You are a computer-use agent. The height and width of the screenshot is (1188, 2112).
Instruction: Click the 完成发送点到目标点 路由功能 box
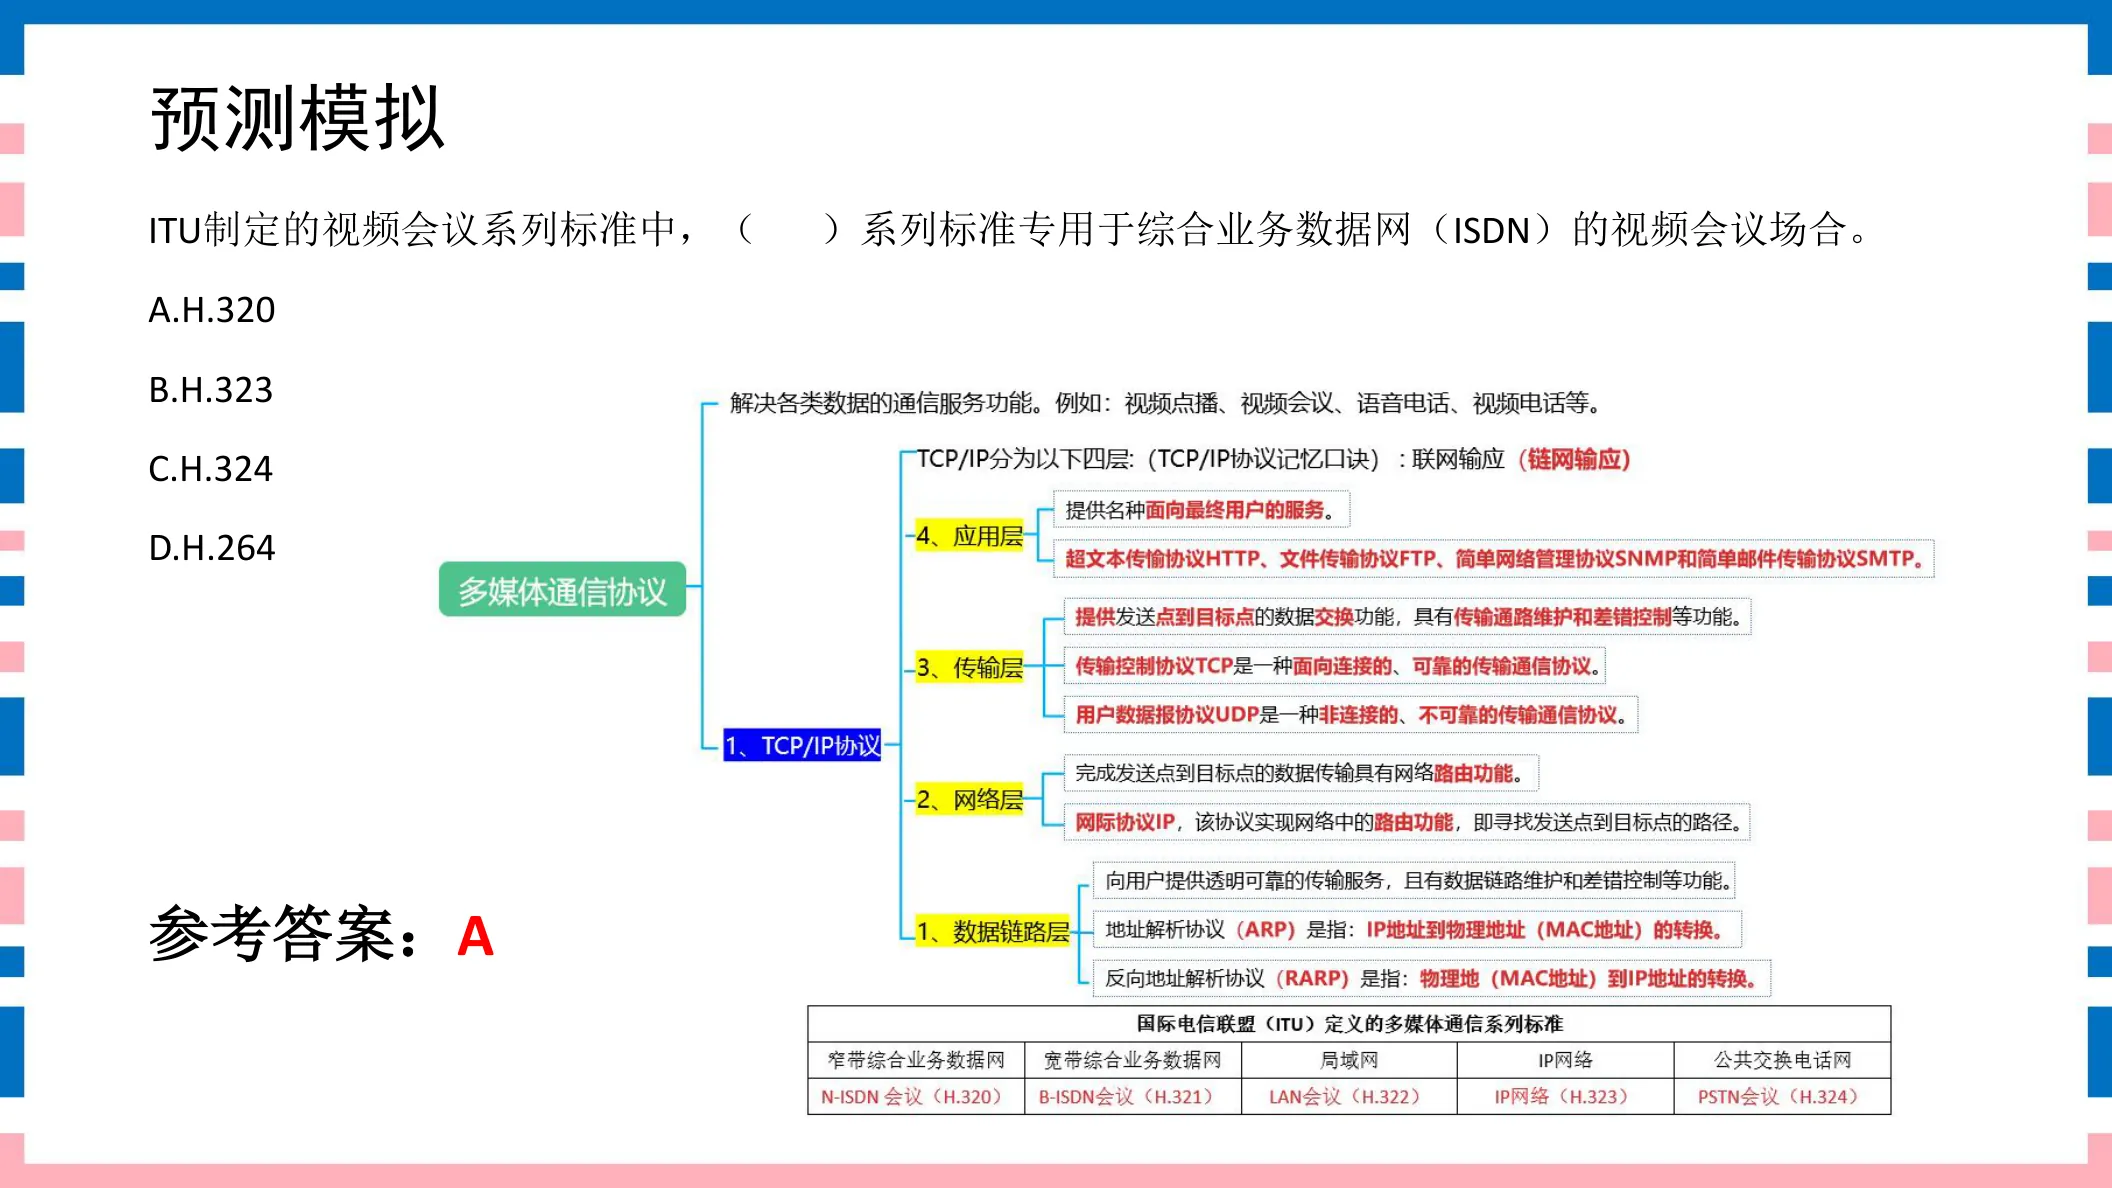pyautogui.click(x=1301, y=773)
